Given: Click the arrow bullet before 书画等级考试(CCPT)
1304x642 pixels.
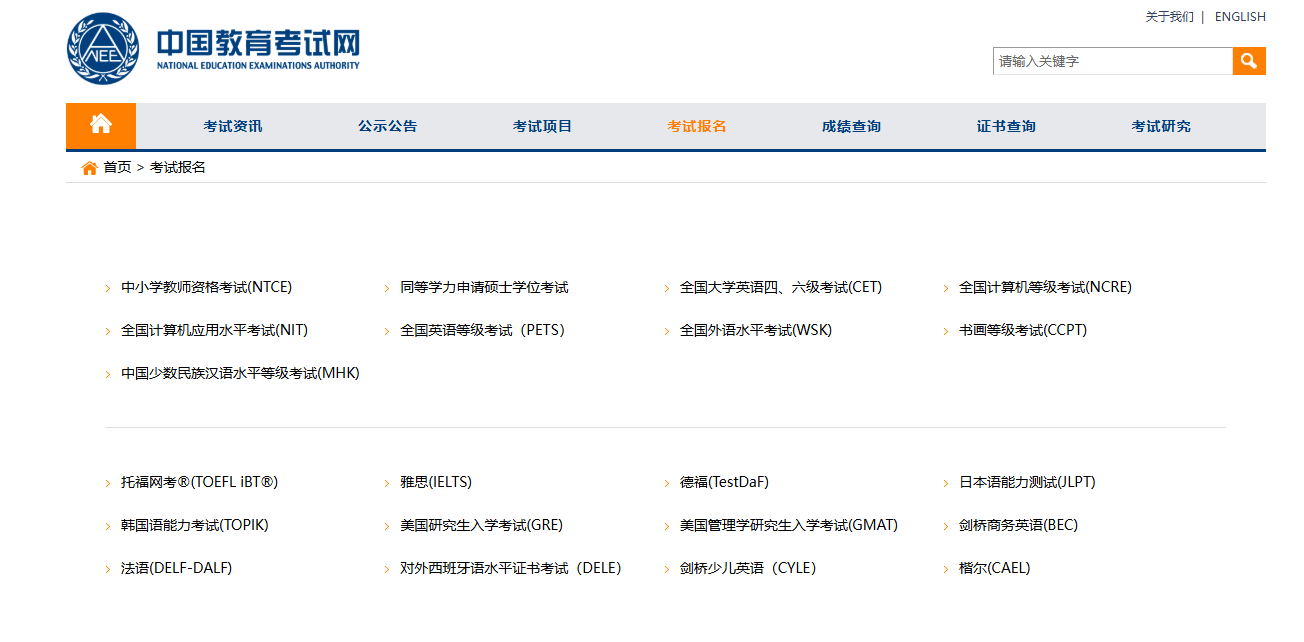Looking at the screenshot, I should 946,331.
